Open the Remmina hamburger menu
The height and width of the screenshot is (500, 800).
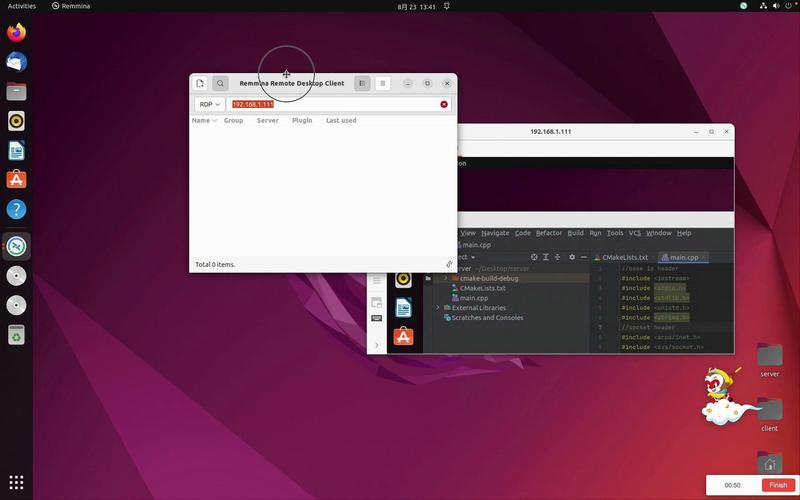coord(382,84)
